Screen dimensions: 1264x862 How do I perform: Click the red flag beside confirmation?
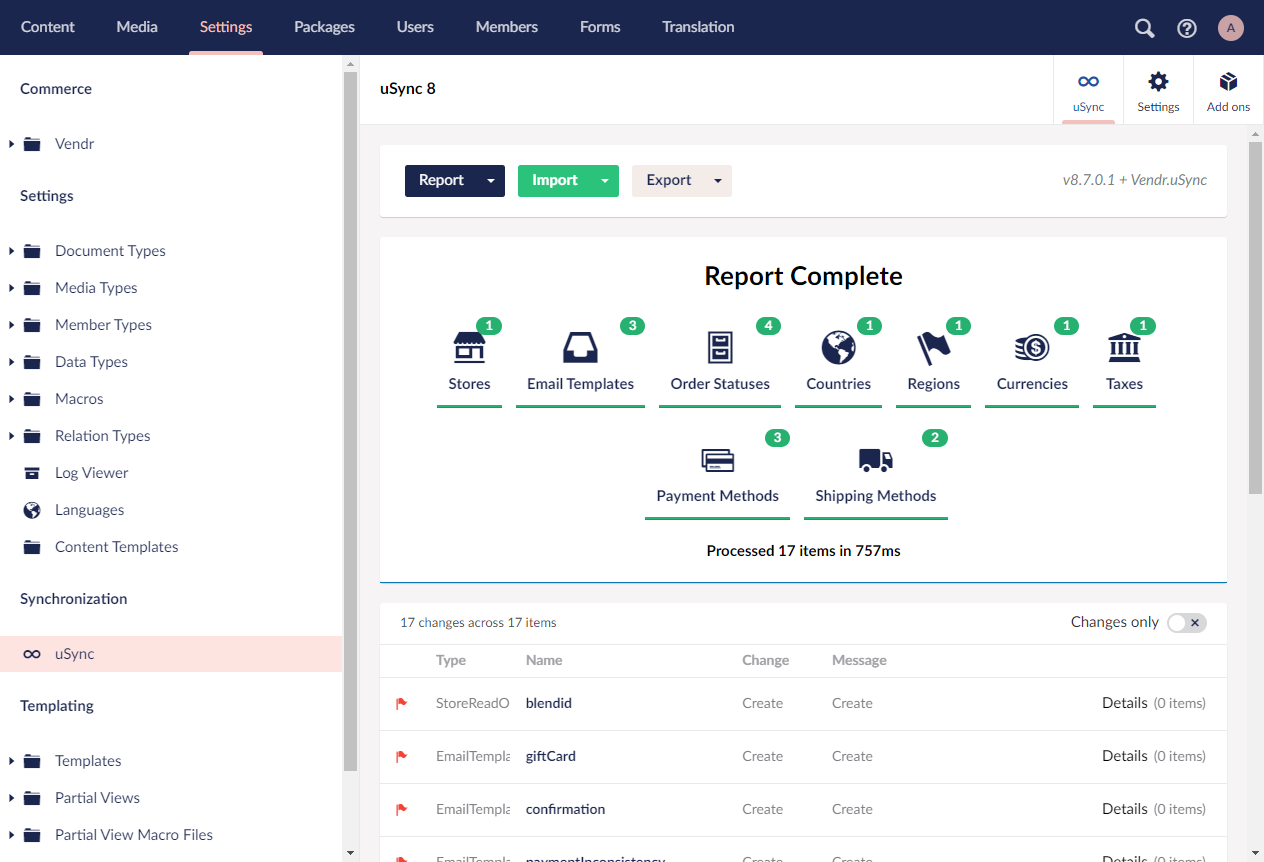401,809
